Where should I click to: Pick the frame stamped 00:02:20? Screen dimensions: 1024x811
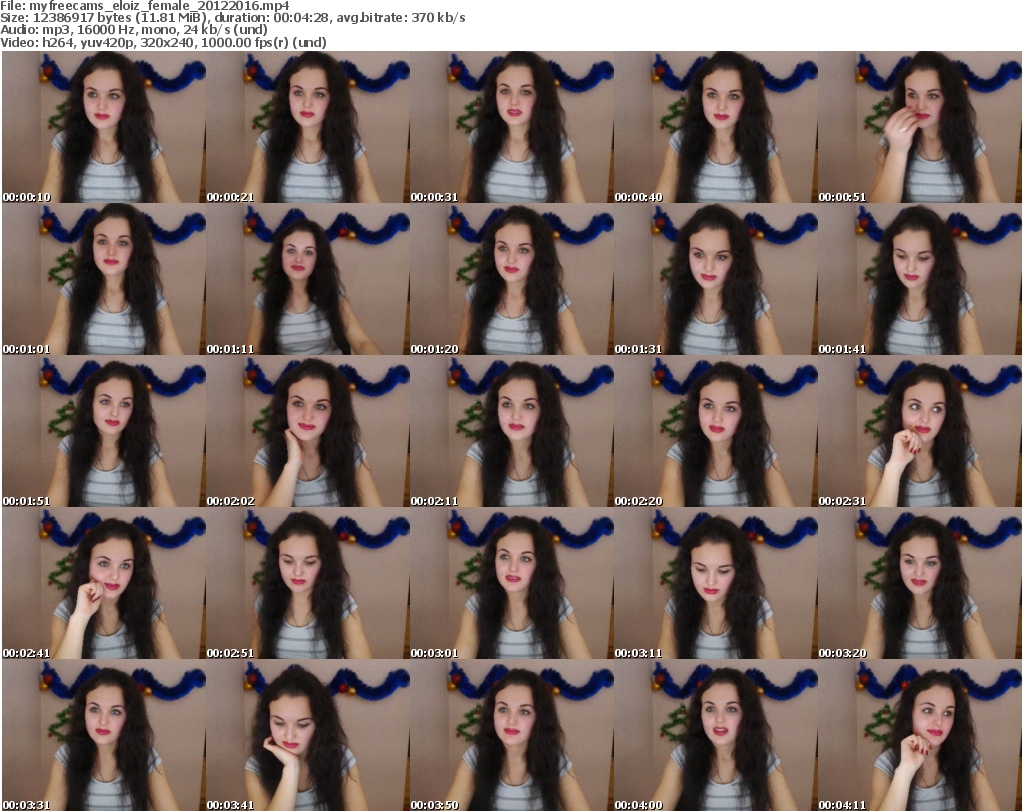click(x=716, y=432)
